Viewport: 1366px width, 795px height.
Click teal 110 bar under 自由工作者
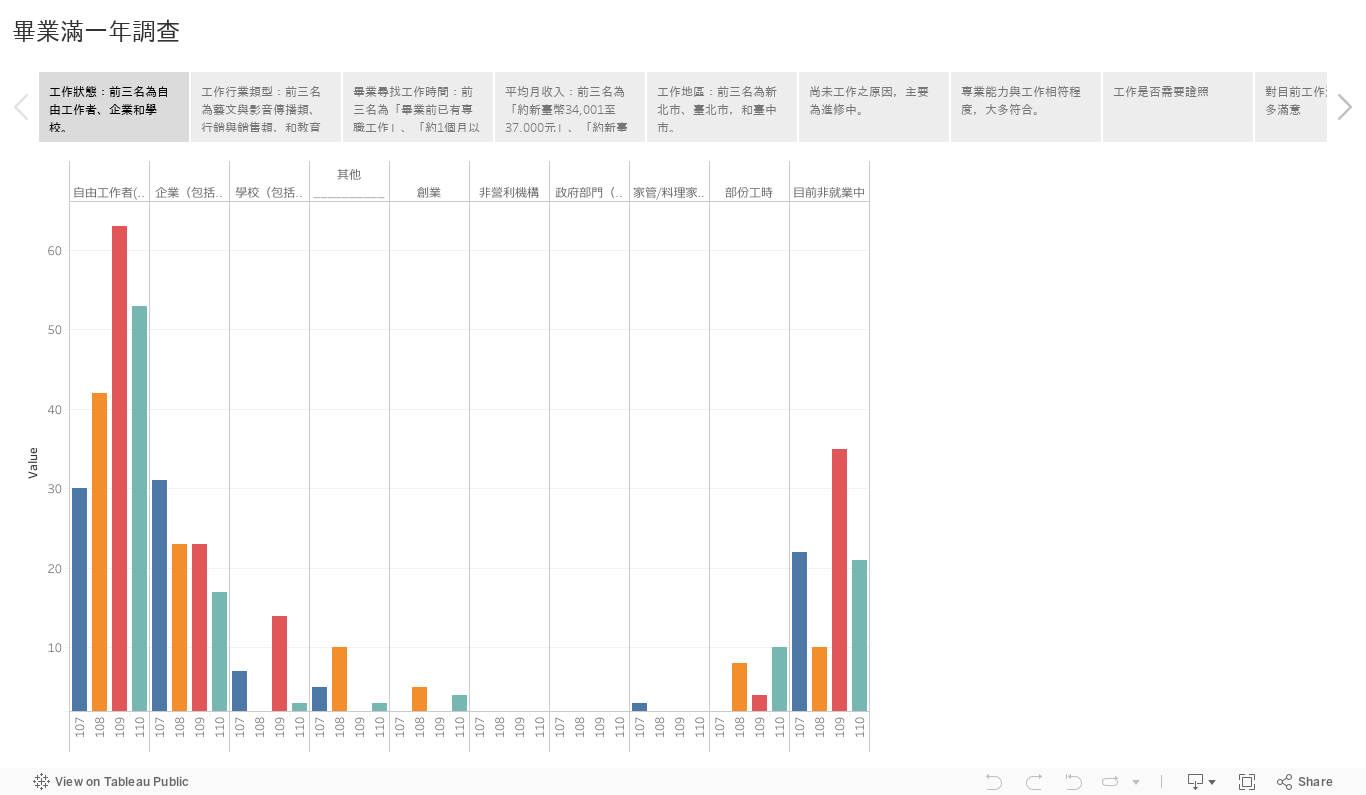139,508
